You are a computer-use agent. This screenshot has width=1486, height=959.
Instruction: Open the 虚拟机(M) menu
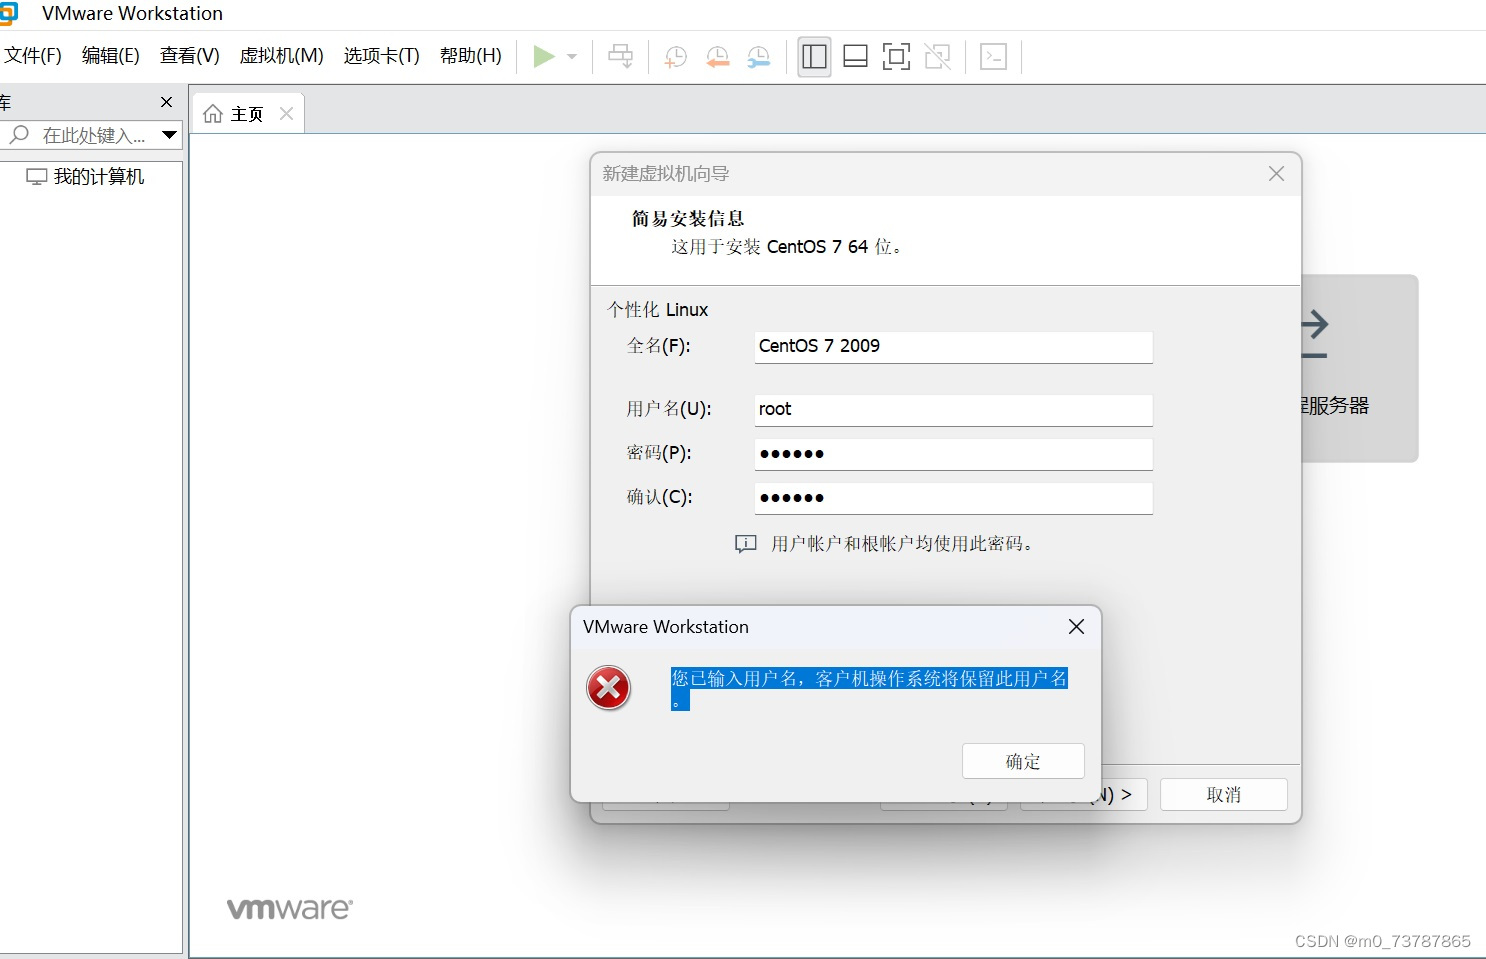tap(281, 56)
